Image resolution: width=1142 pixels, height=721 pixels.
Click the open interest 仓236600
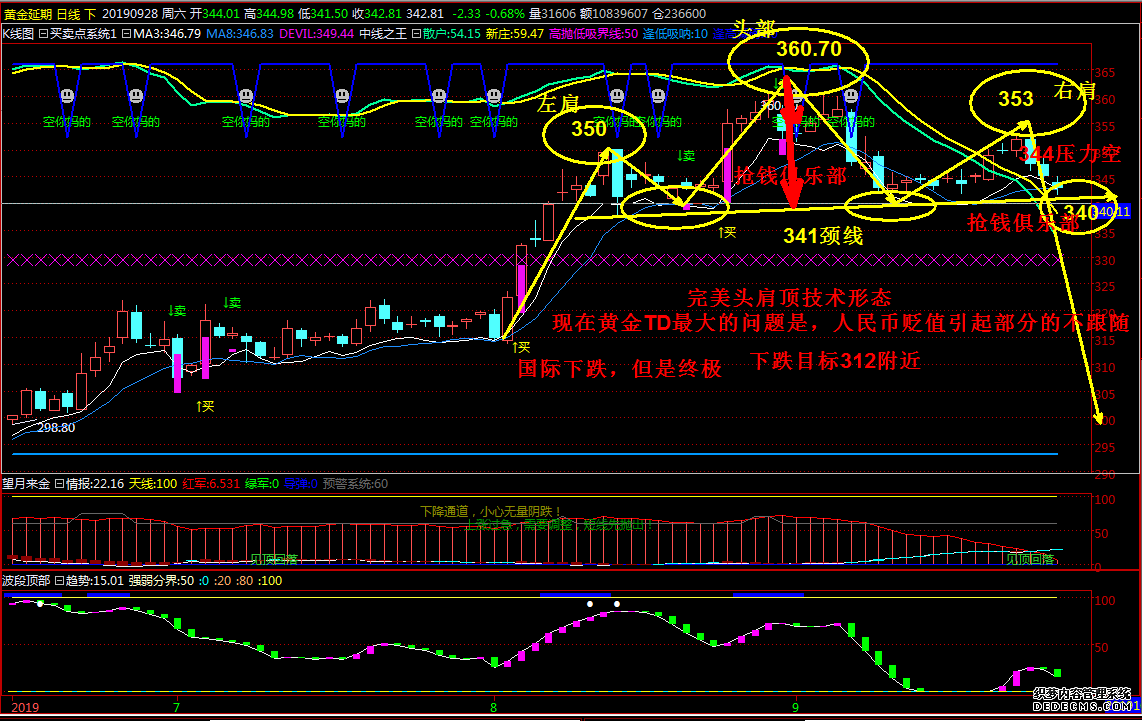pos(679,14)
